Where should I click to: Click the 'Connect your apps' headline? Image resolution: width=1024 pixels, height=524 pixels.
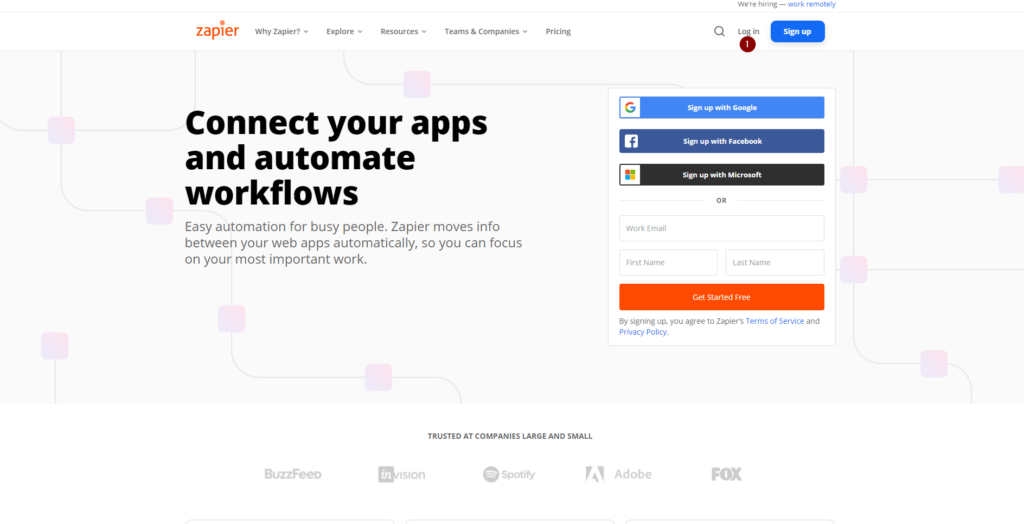336,158
